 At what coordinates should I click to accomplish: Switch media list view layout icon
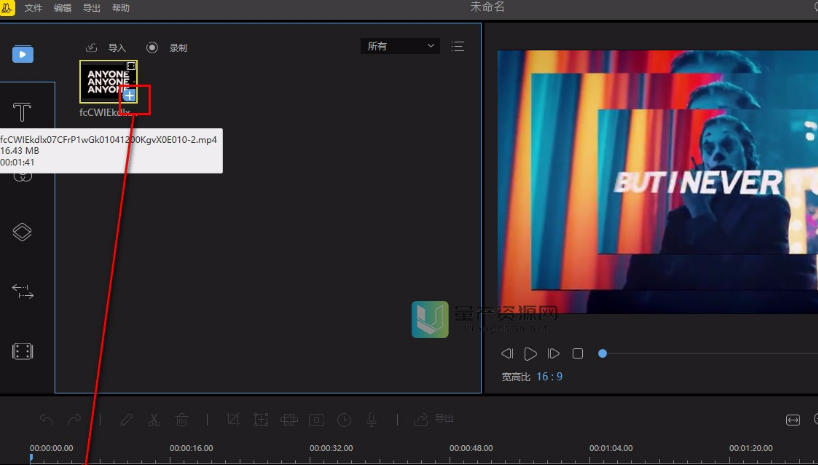point(458,46)
